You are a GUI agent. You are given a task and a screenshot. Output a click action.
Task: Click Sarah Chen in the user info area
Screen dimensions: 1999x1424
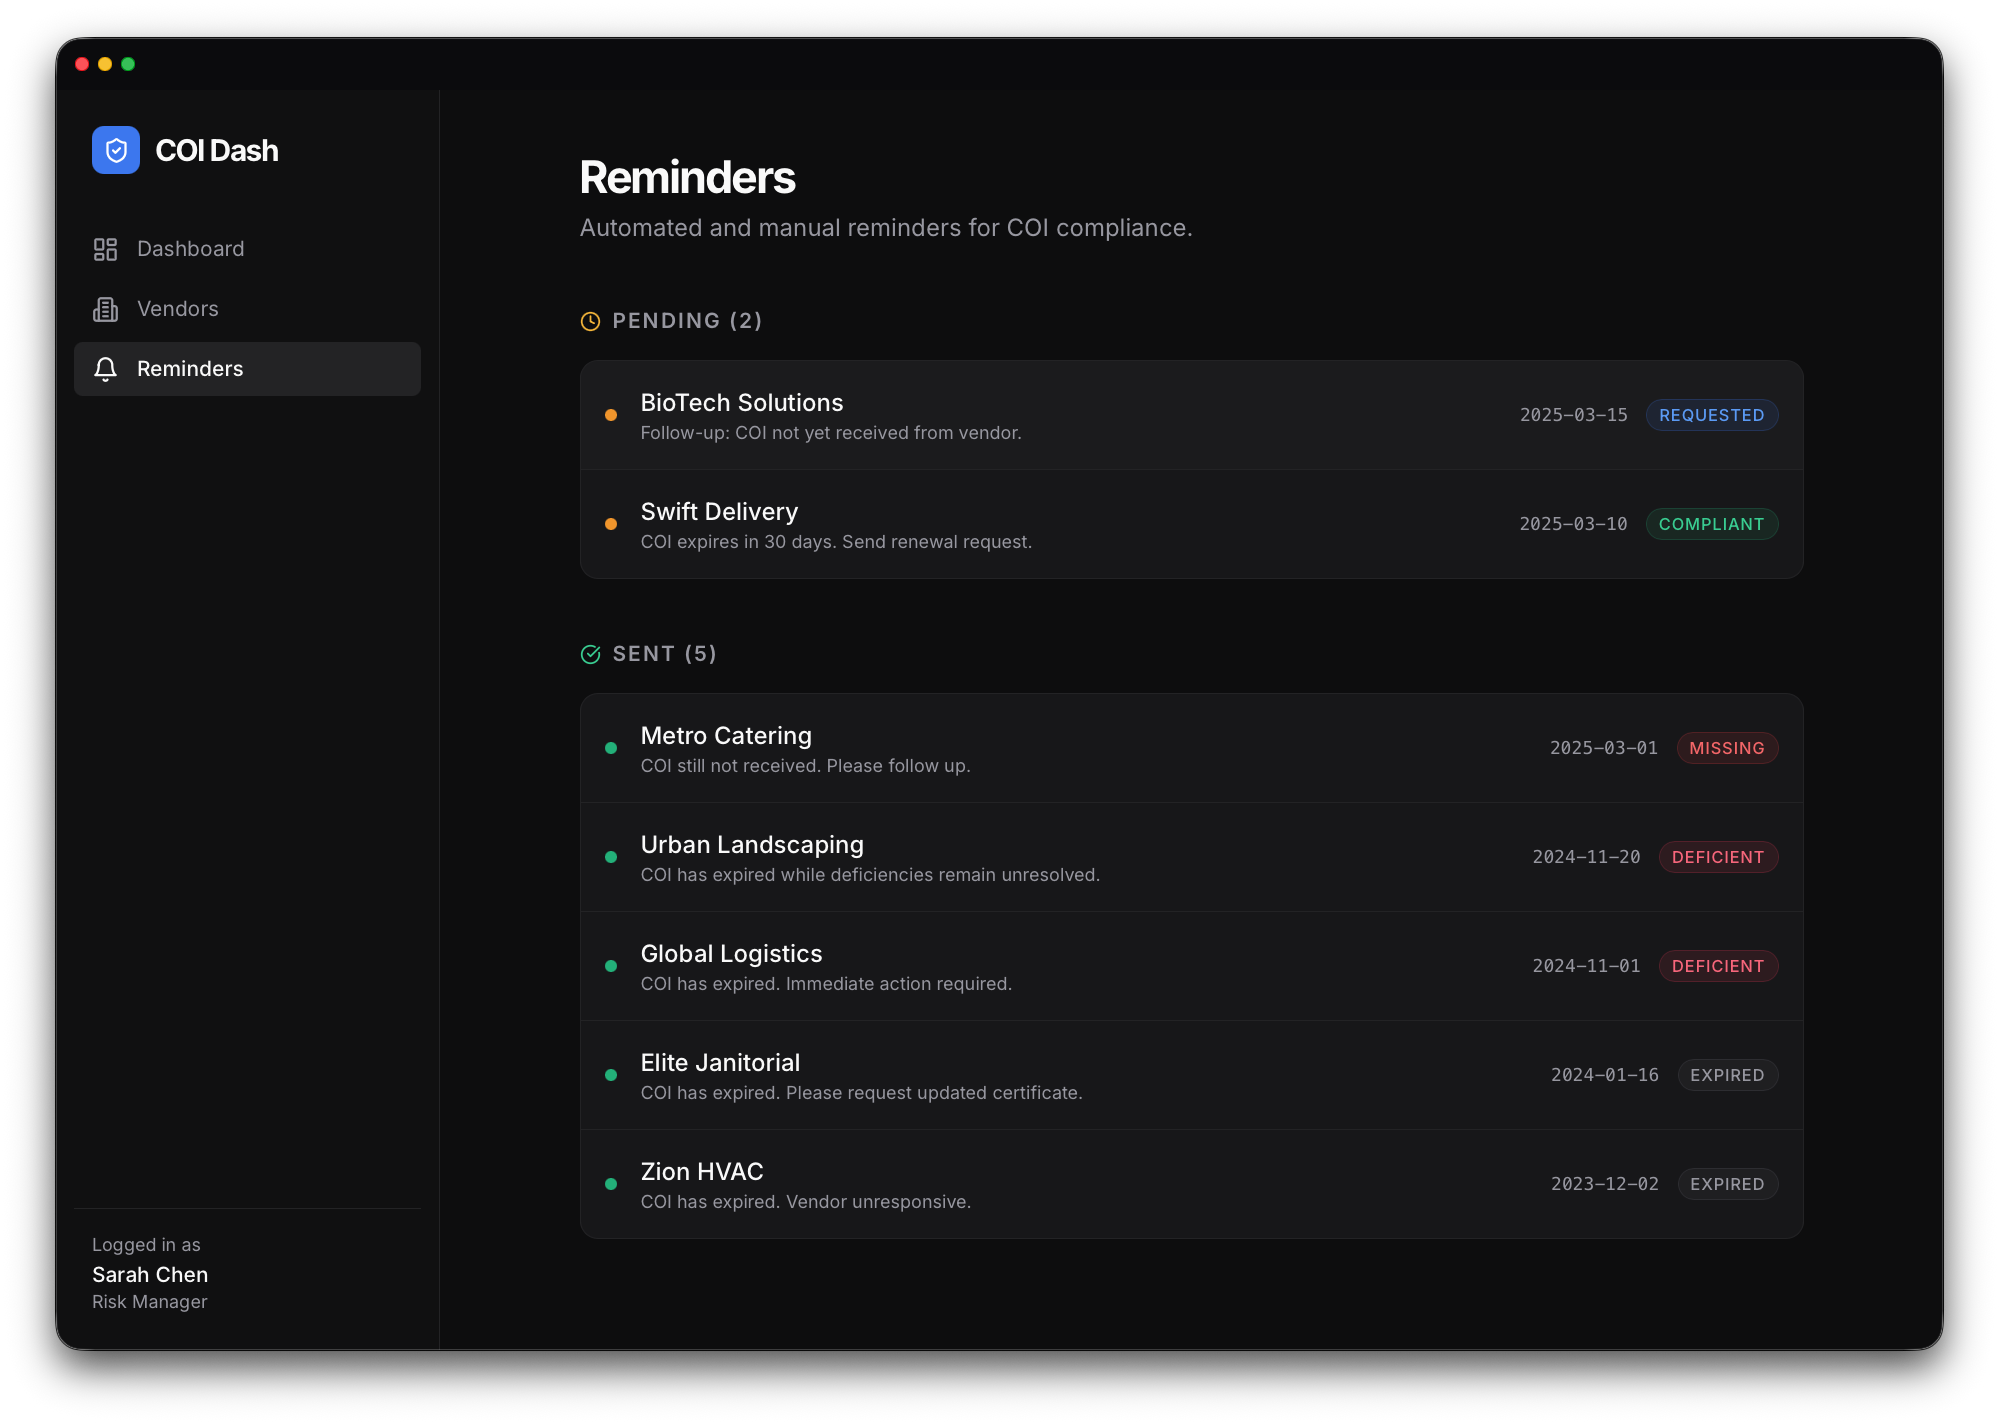[149, 1274]
